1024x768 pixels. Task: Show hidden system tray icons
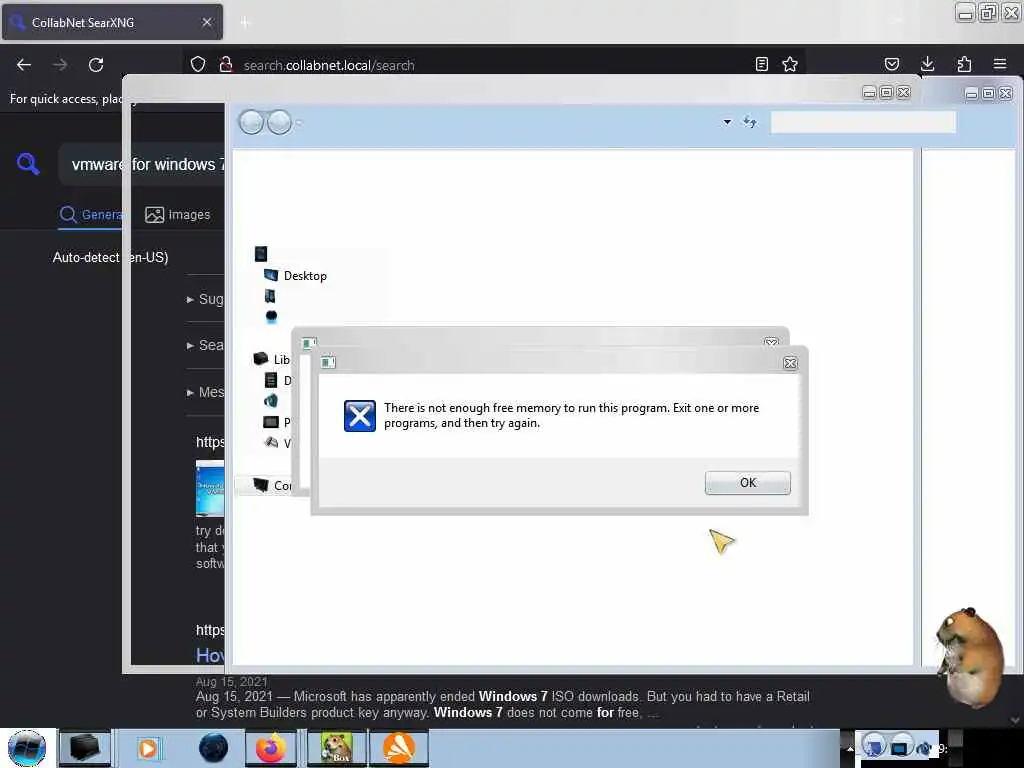point(850,748)
